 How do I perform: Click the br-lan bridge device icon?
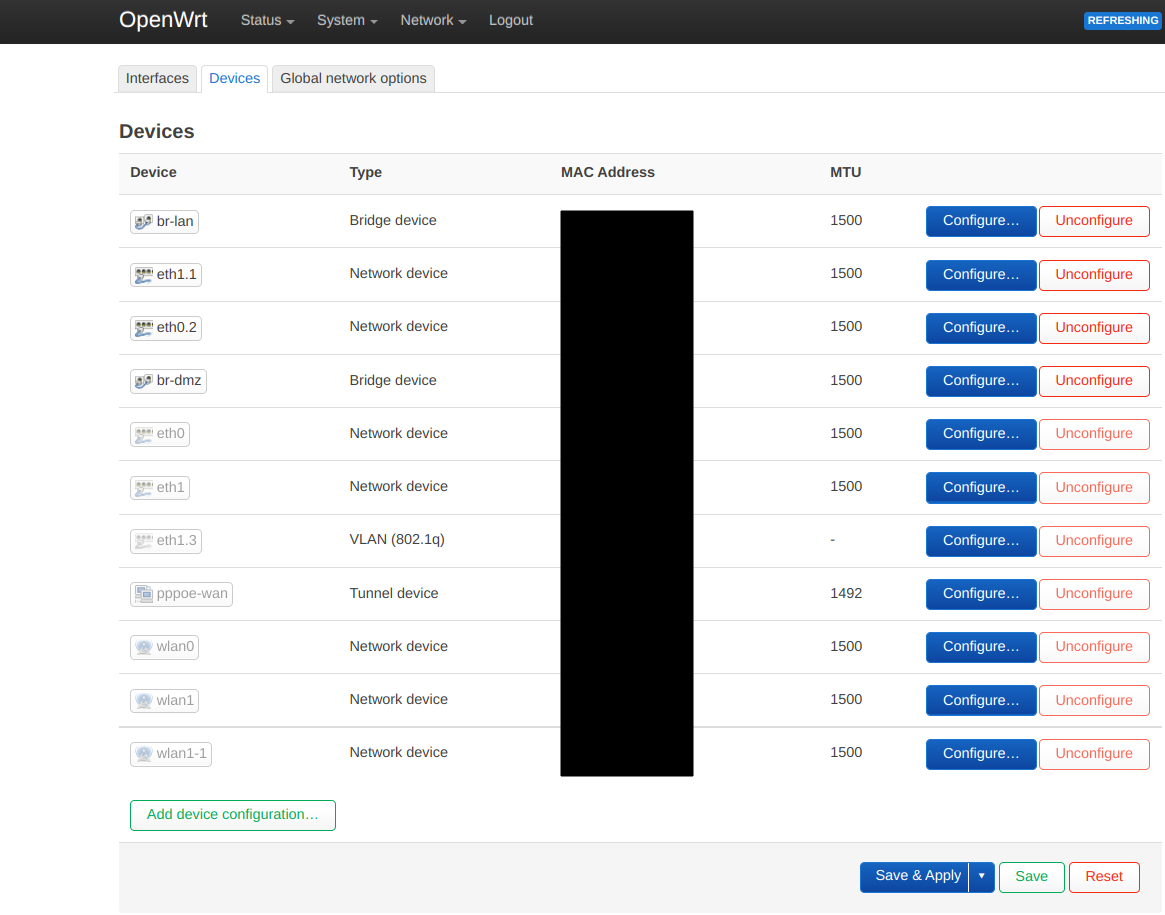(141, 222)
